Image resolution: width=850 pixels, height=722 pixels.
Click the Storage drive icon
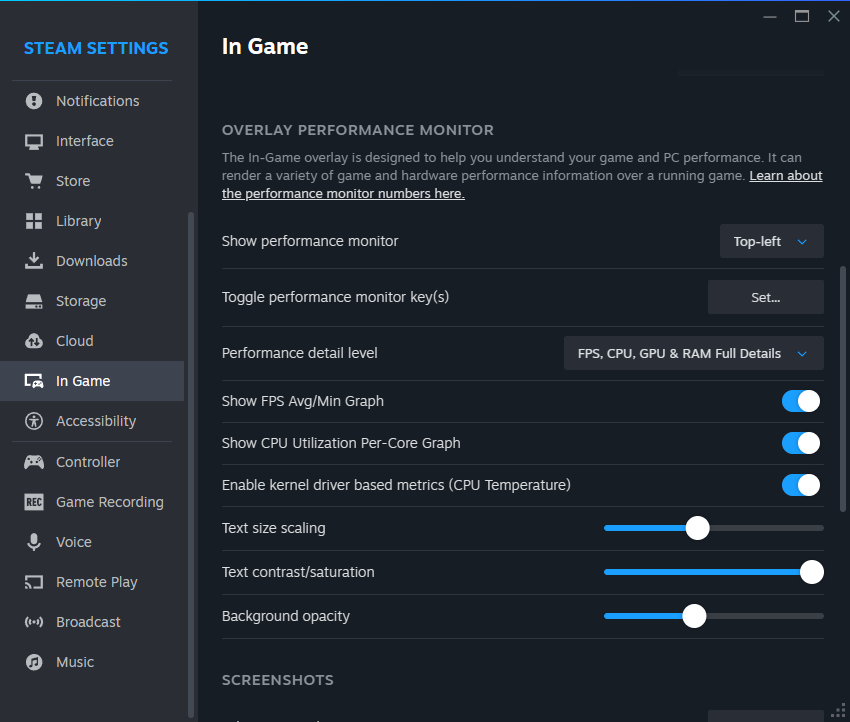pos(34,301)
